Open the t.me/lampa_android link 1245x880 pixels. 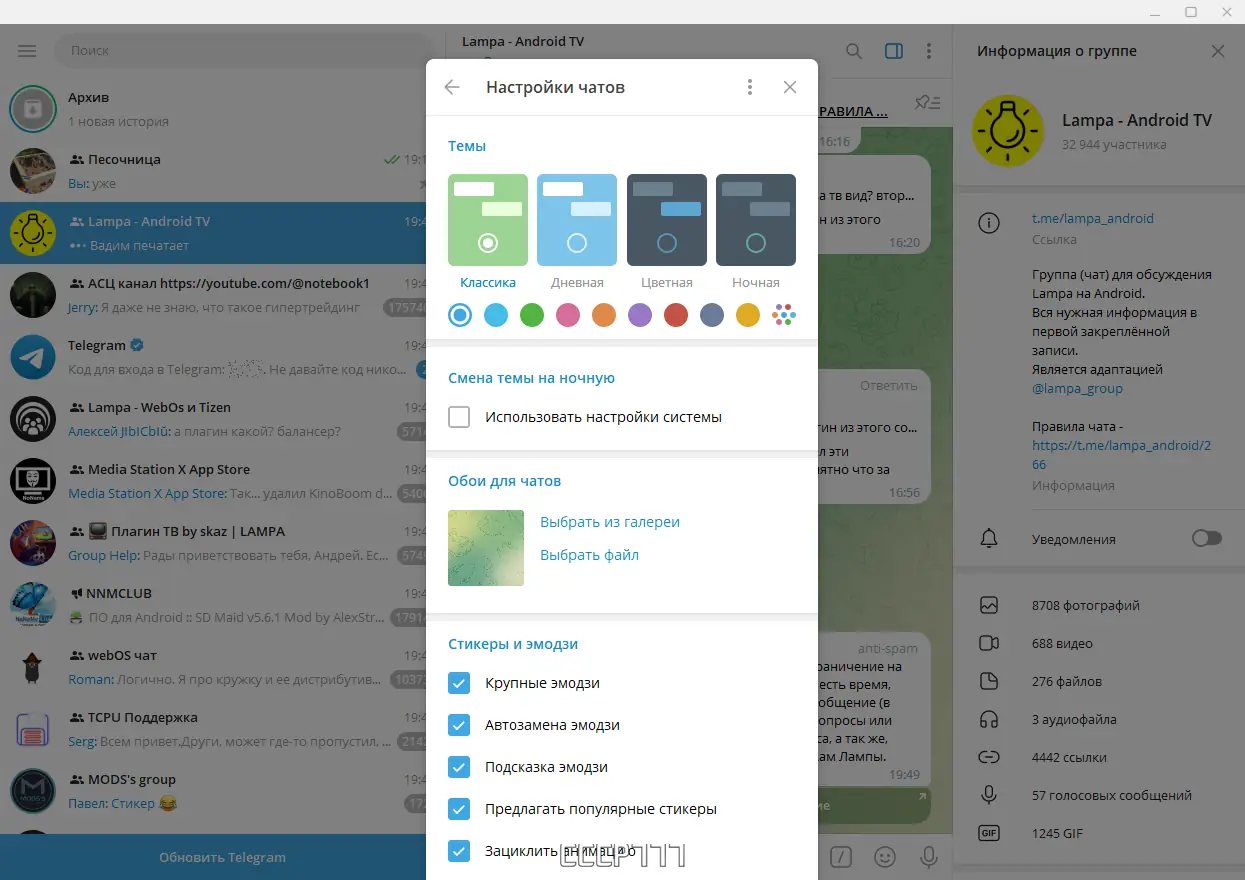(x=1093, y=218)
